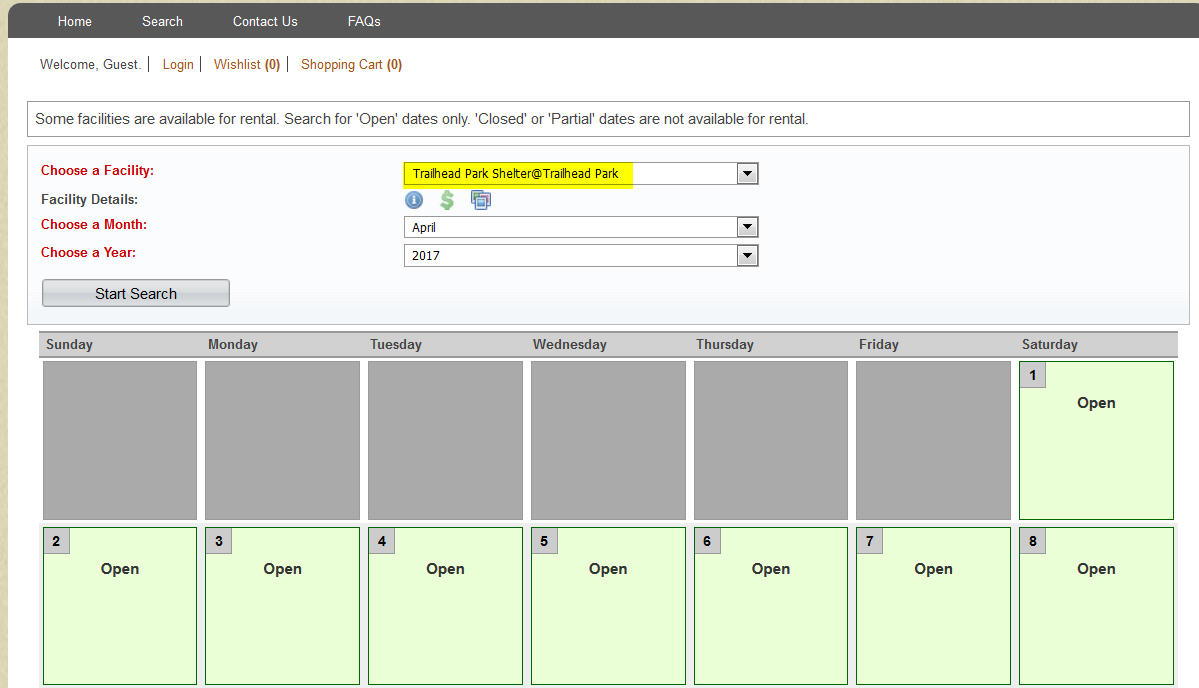
Task: Click the 'Choose a Facility:' label
Action: 97,170
